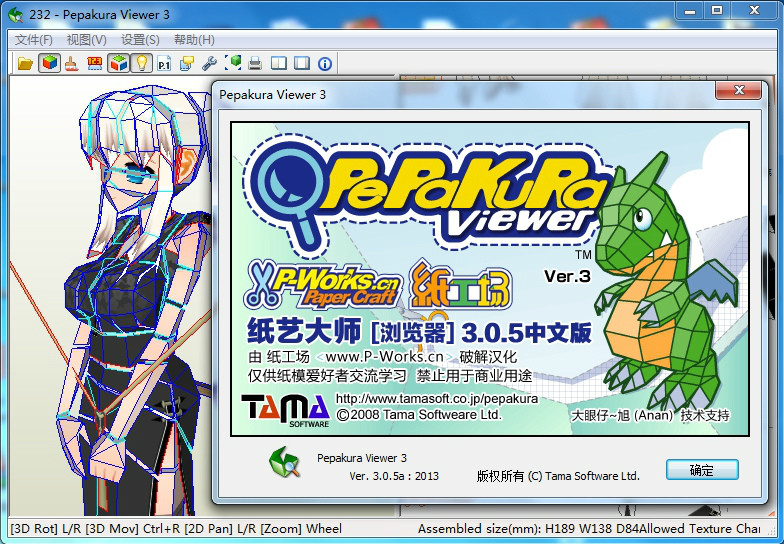Open a file with the folder icon
The width and height of the screenshot is (784, 544).
click(25, 64)
